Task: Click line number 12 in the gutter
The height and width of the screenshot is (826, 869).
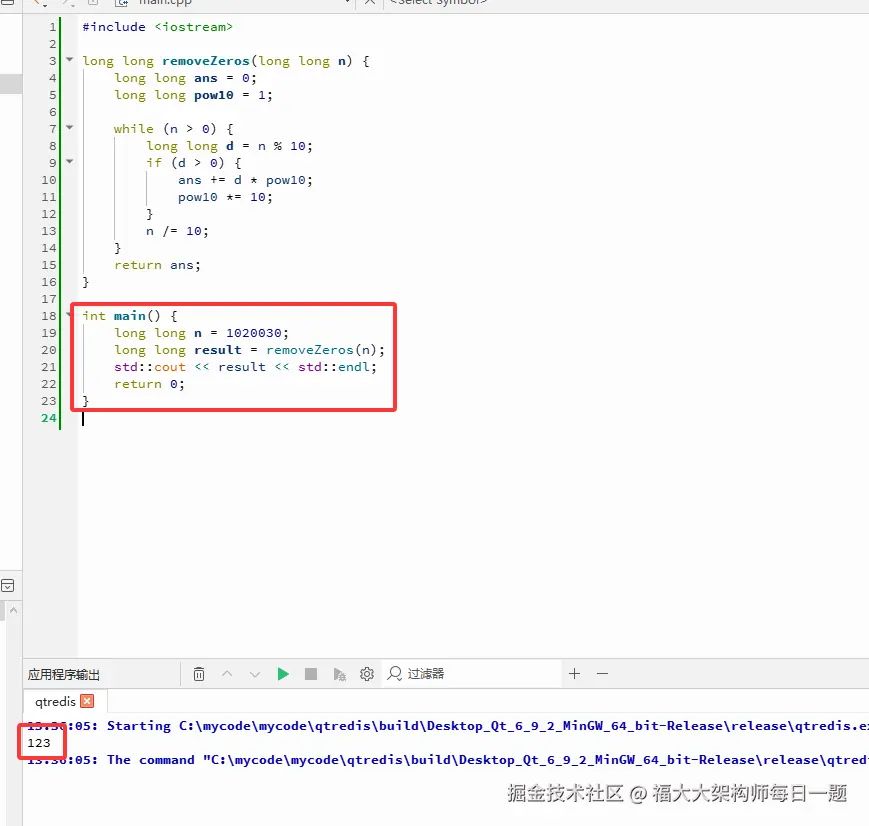Action: pyautogui.click(x=49, y=215)
